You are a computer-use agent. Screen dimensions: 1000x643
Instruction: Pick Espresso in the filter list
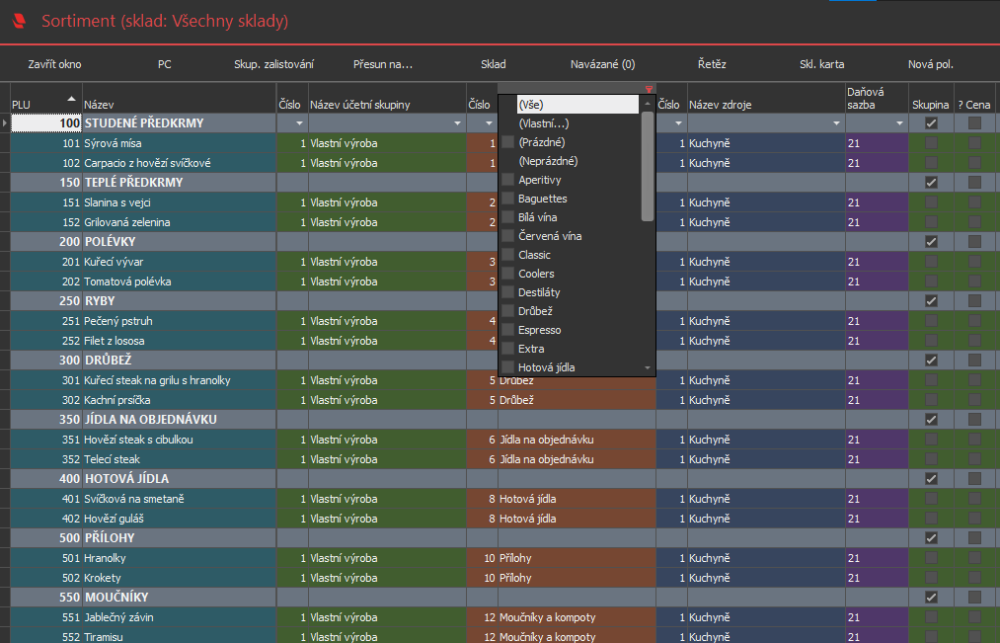[x=540, y=330]
